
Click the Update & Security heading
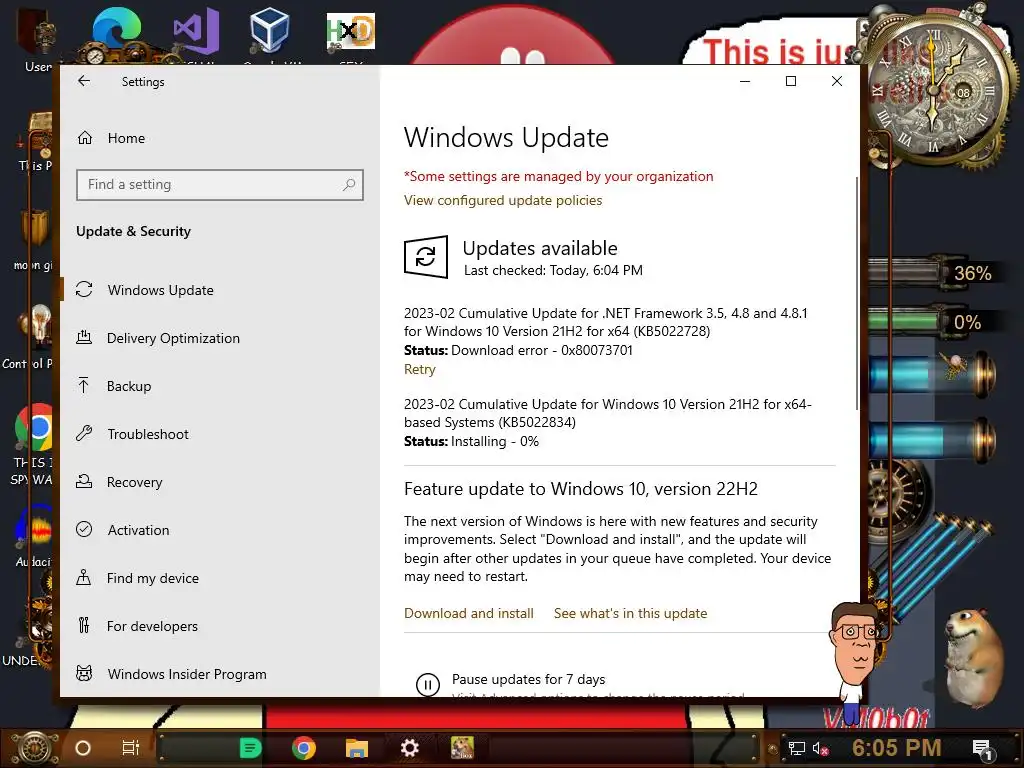133,231
